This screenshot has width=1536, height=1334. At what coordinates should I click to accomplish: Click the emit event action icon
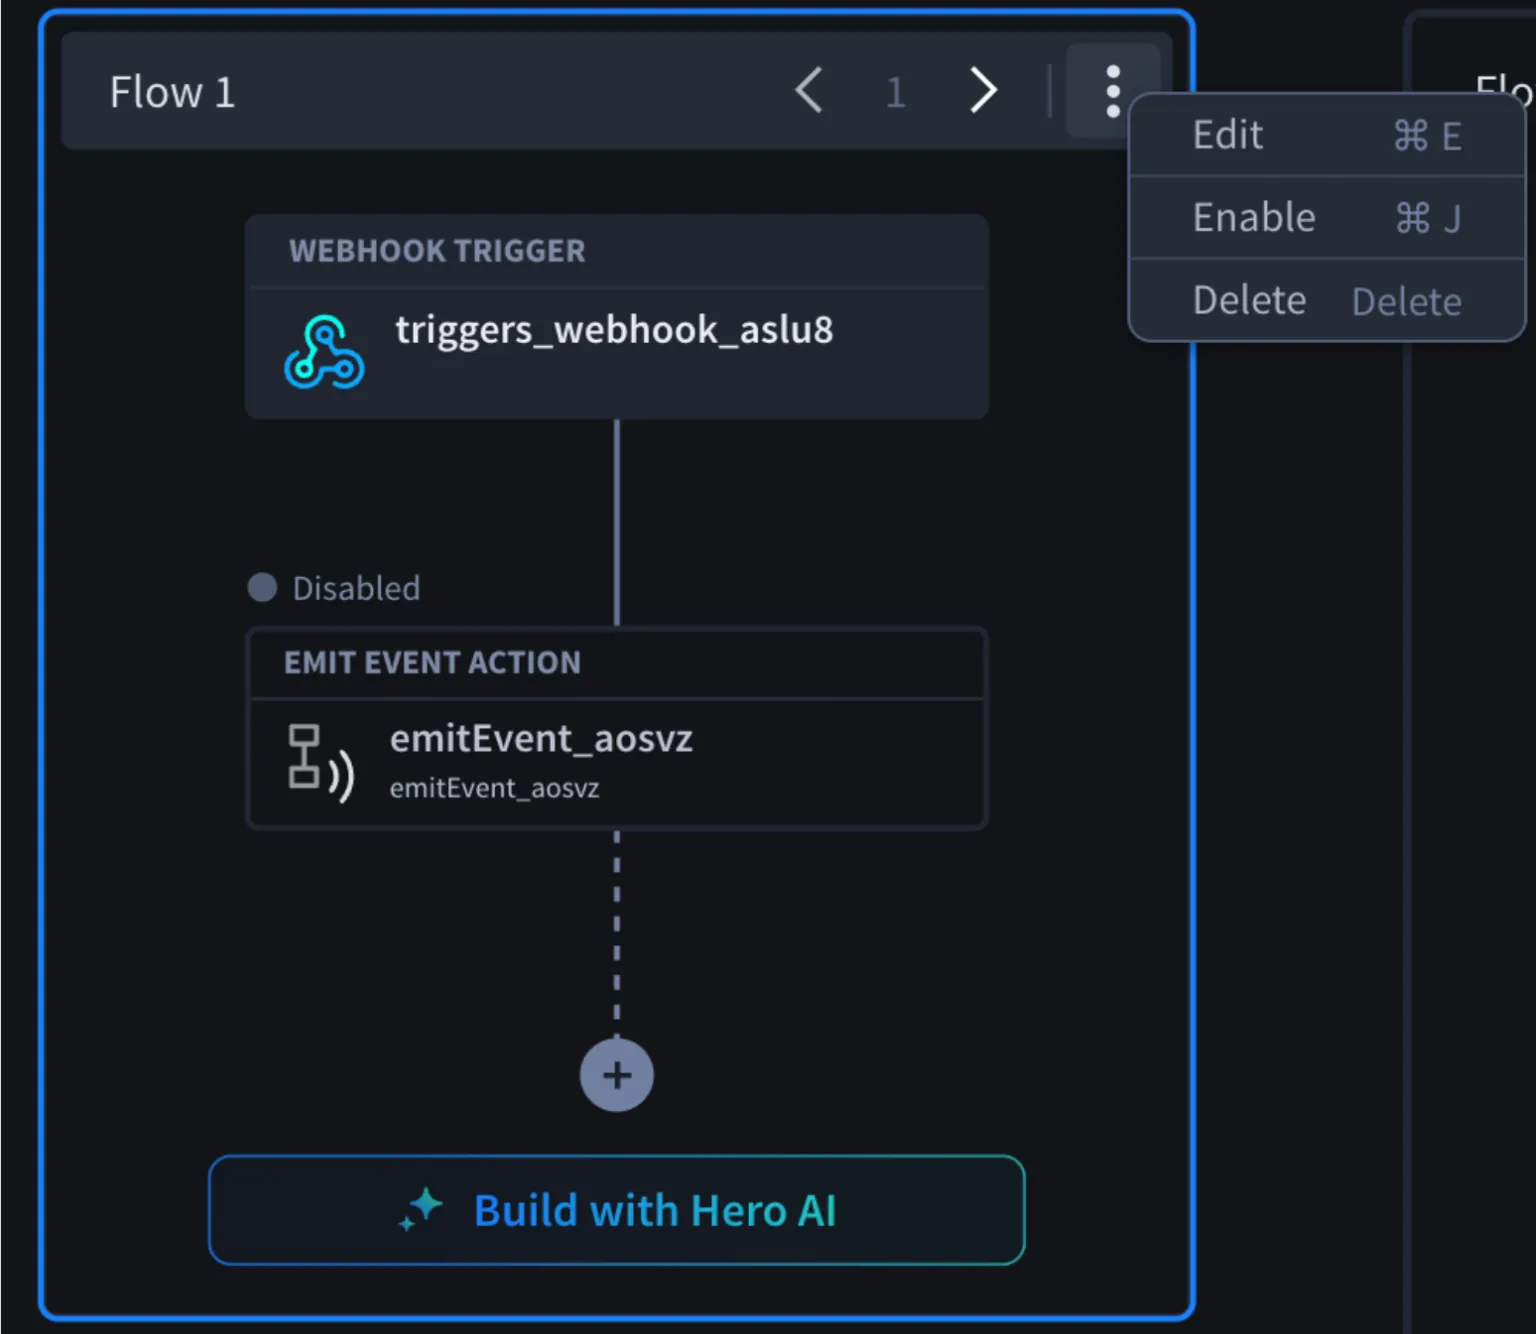point(321,763)
